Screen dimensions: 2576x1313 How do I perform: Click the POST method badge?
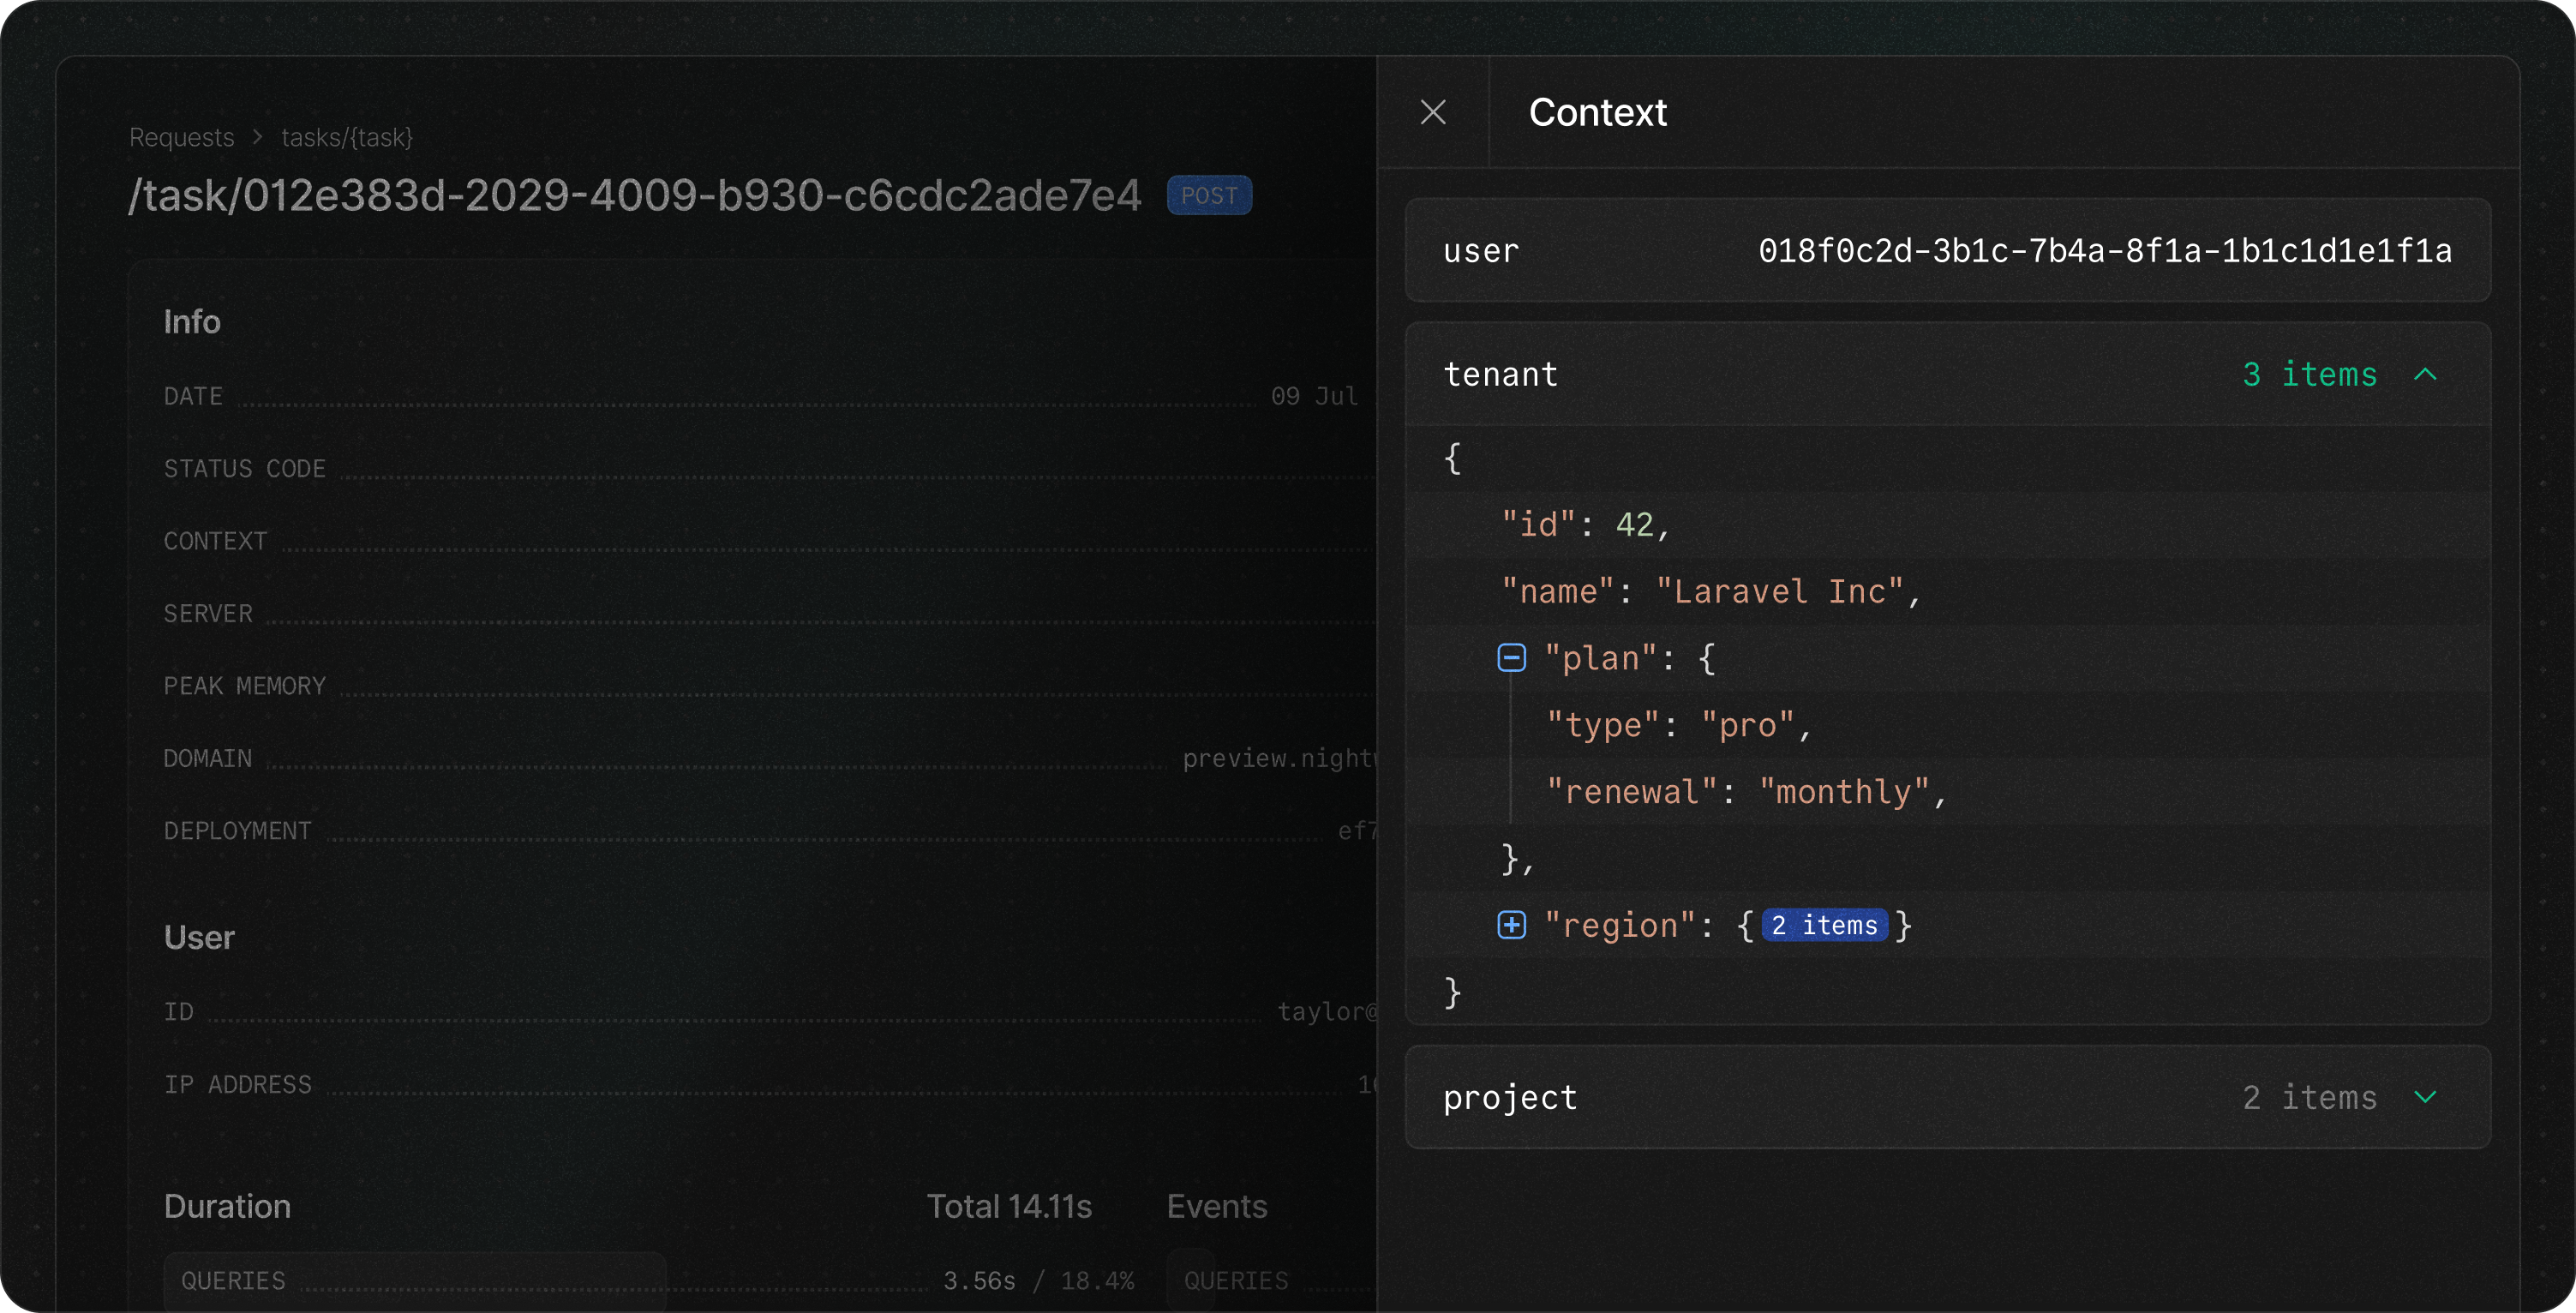tap(1209, 196)
